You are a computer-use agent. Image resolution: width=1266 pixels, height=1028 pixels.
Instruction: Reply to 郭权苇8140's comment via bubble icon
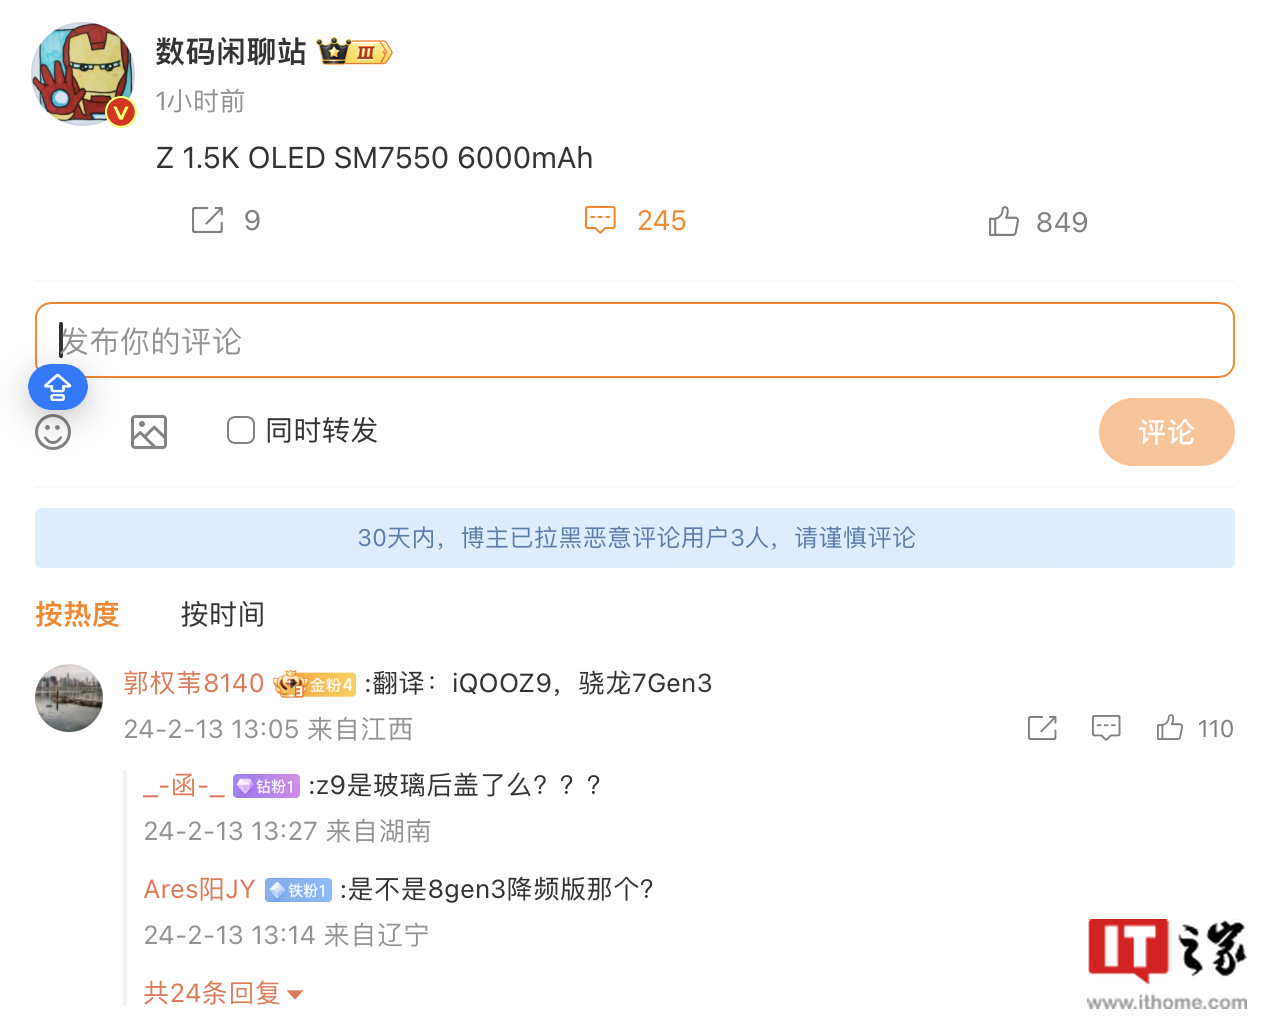point(1106,728)
